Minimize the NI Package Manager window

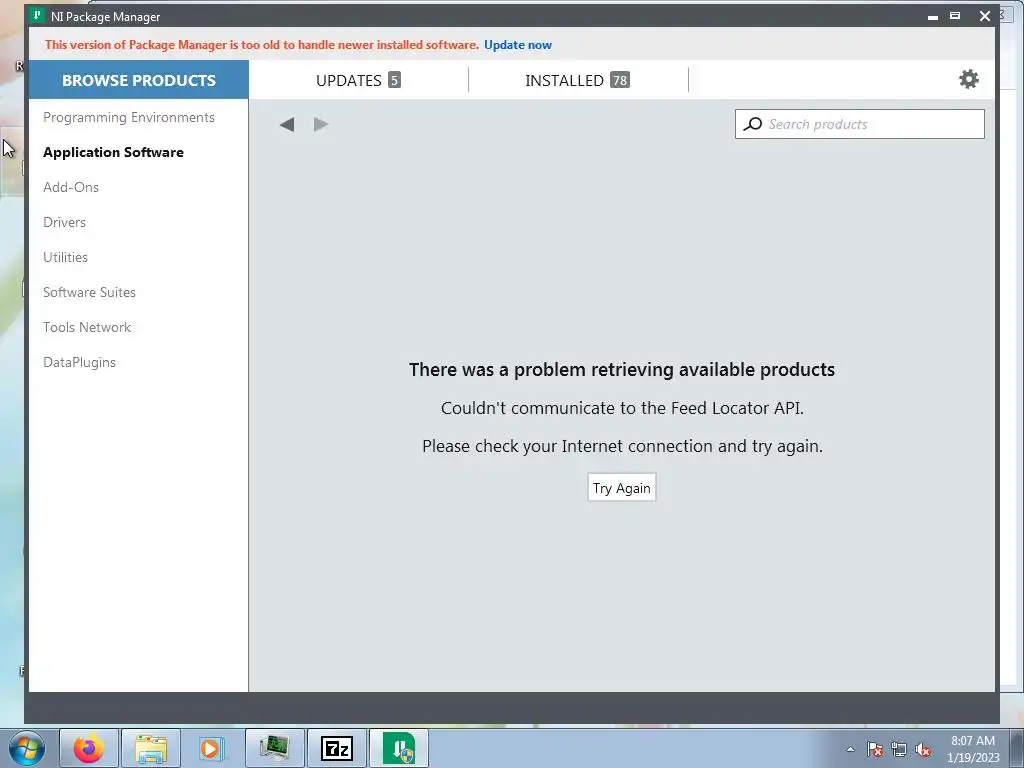[933, 16]
